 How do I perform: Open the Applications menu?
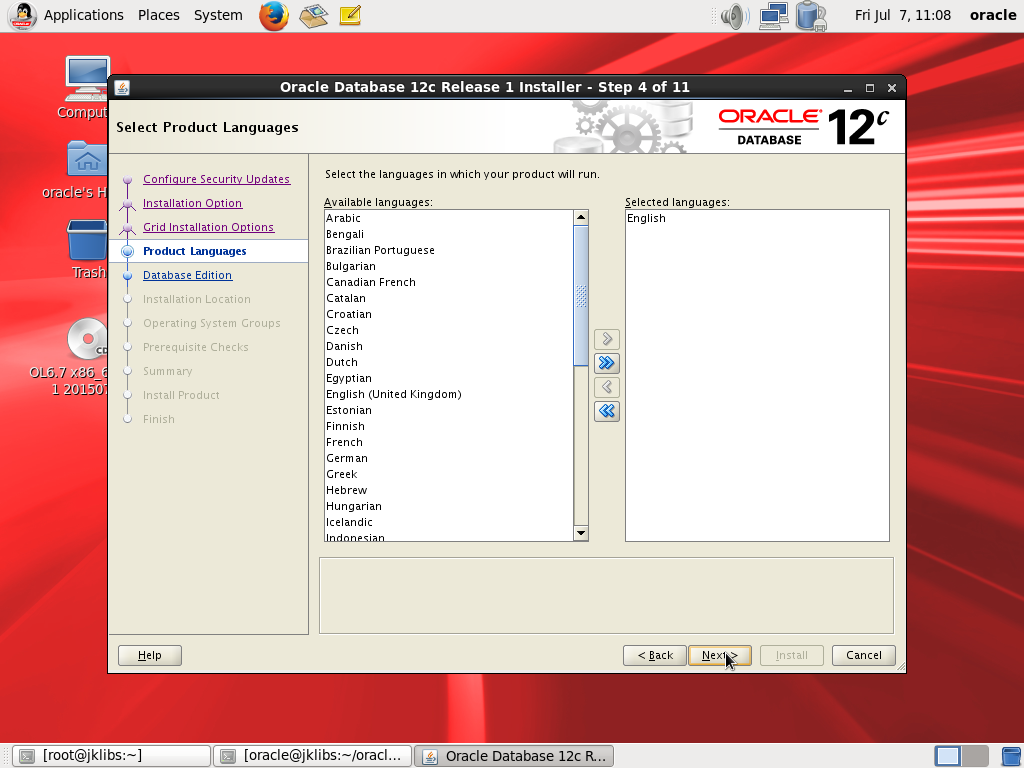84,15
